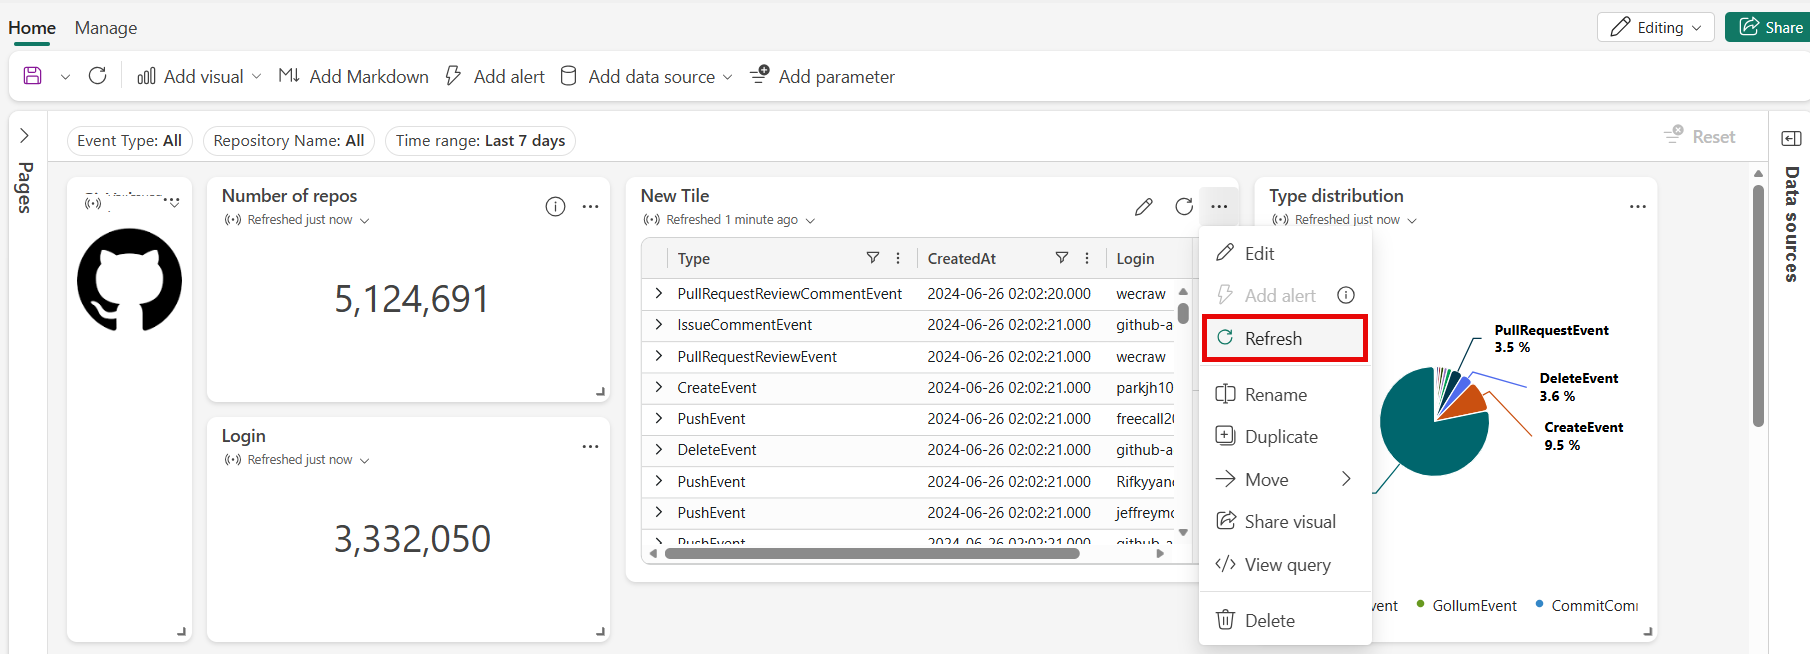Screen dimensions: 1810x654
Task: Click the Login column header
Action: [1135, 258]
